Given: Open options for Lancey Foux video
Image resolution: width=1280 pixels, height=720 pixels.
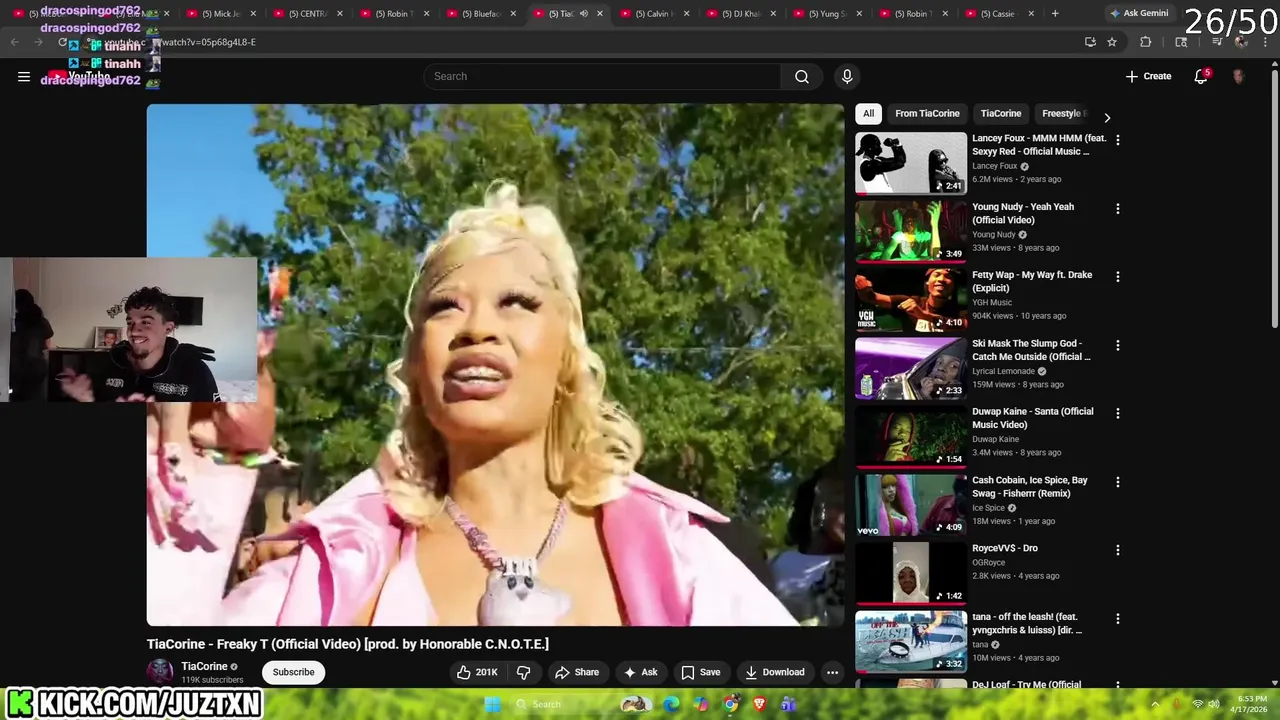Looking at the screenshot, I should tap(1118, 140).
